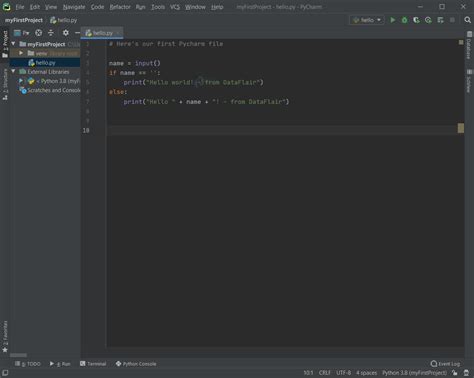This screenshot has height=378, width=474.
Task: Expand the venv folder node
Action: [21, 53]
